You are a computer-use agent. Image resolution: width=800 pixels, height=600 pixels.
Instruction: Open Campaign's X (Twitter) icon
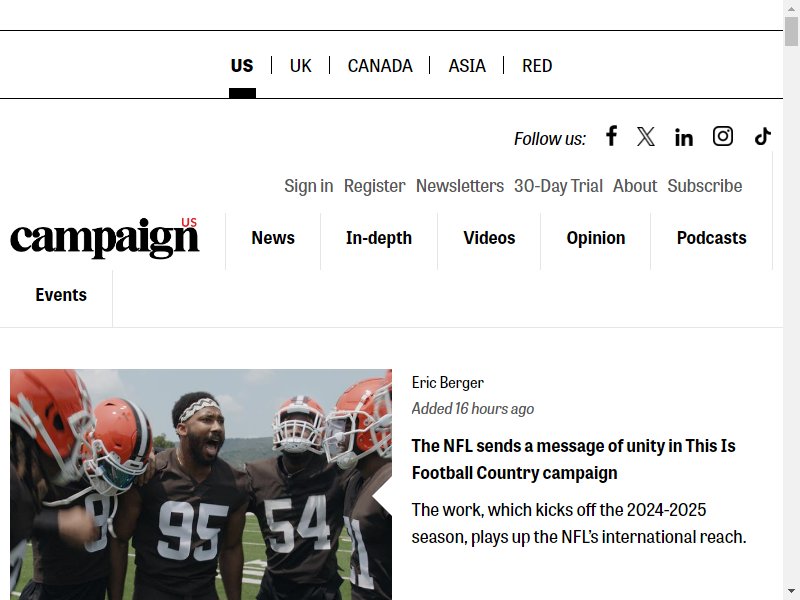click(x=646, y=137)
